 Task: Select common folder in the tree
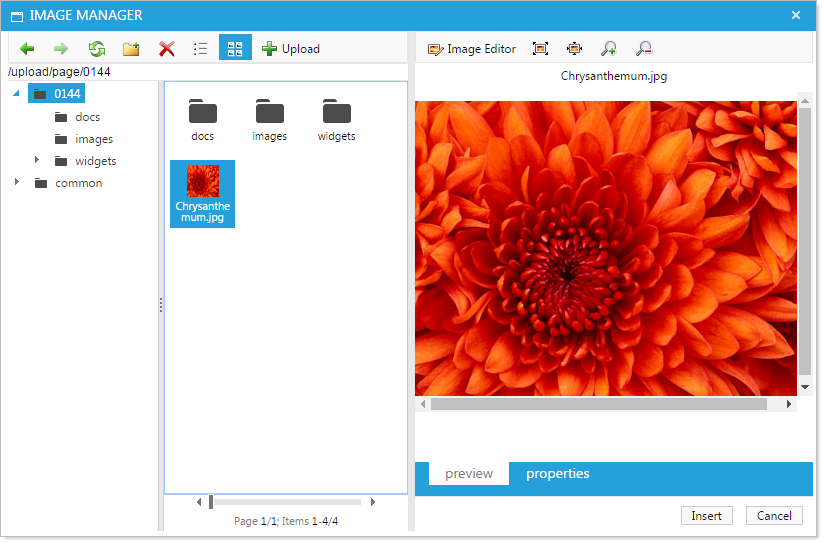click(68, 183)
